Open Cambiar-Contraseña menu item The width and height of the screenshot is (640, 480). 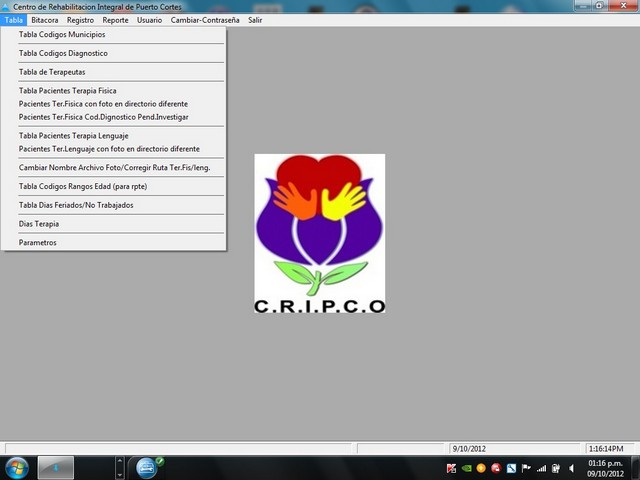point(205,20)
